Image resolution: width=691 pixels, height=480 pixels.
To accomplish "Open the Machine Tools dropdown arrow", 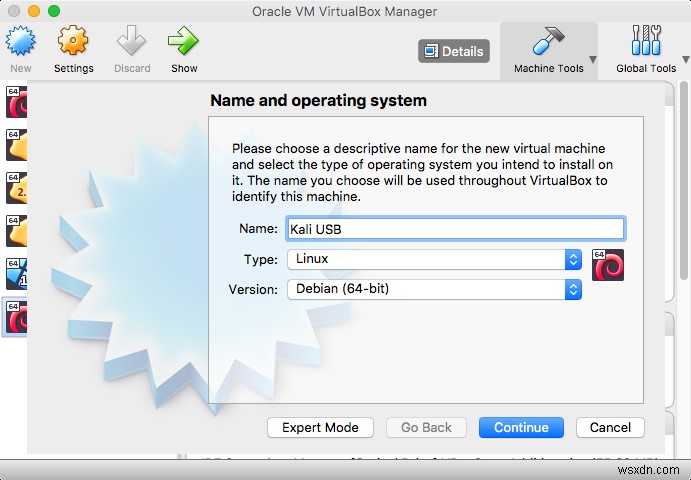I will pos(593,60).
